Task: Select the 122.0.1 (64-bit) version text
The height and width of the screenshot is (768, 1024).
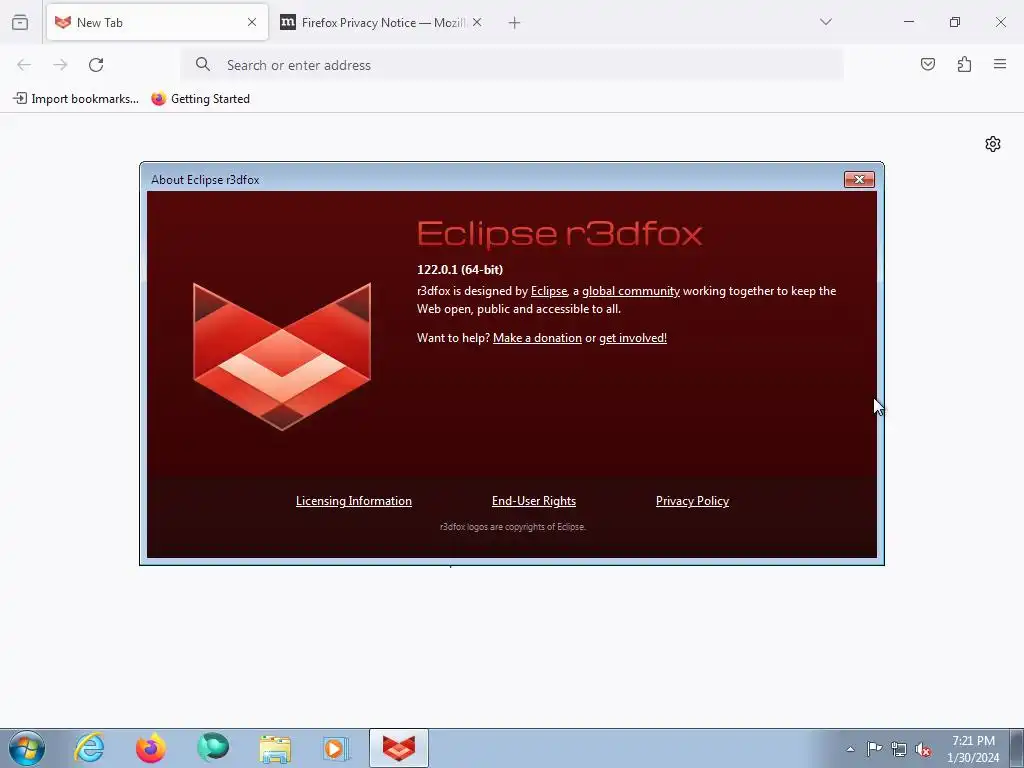Action: coord(460,270)
